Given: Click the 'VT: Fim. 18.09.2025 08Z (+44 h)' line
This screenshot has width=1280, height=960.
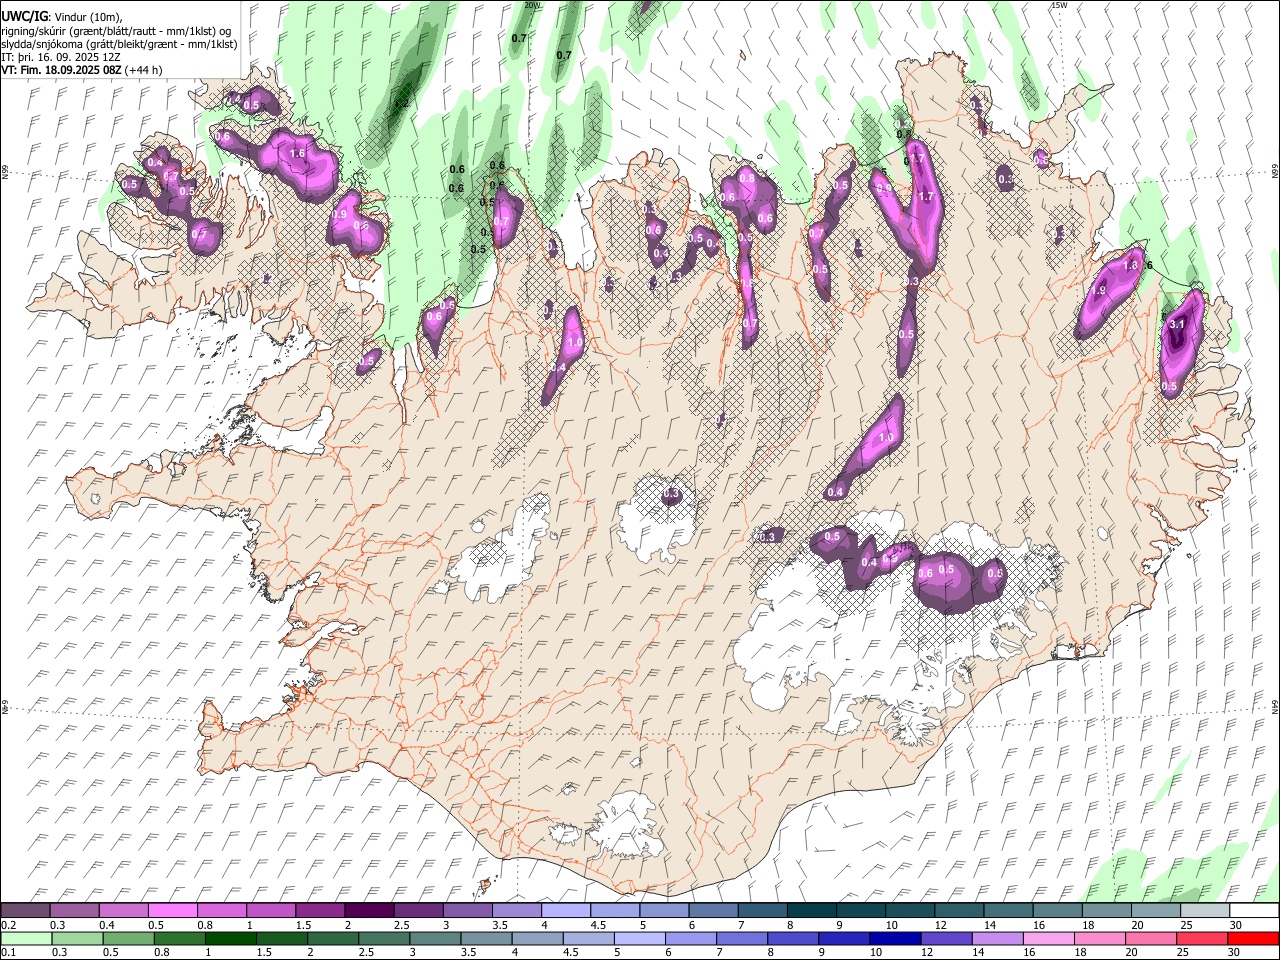Looking at the screenshot, I should pos(82,70).
